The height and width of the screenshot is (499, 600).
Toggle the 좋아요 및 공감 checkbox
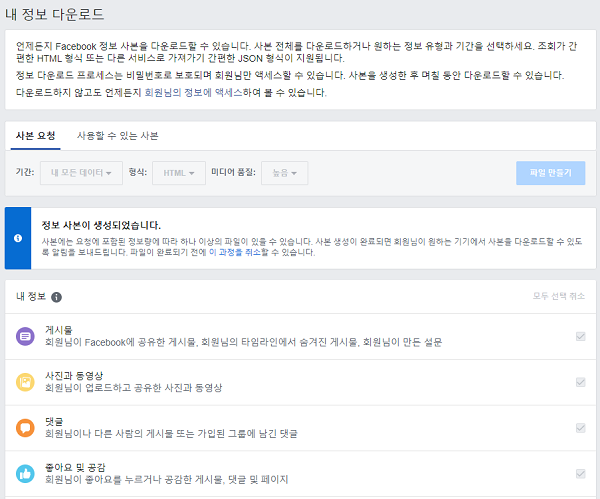(580, 473)
